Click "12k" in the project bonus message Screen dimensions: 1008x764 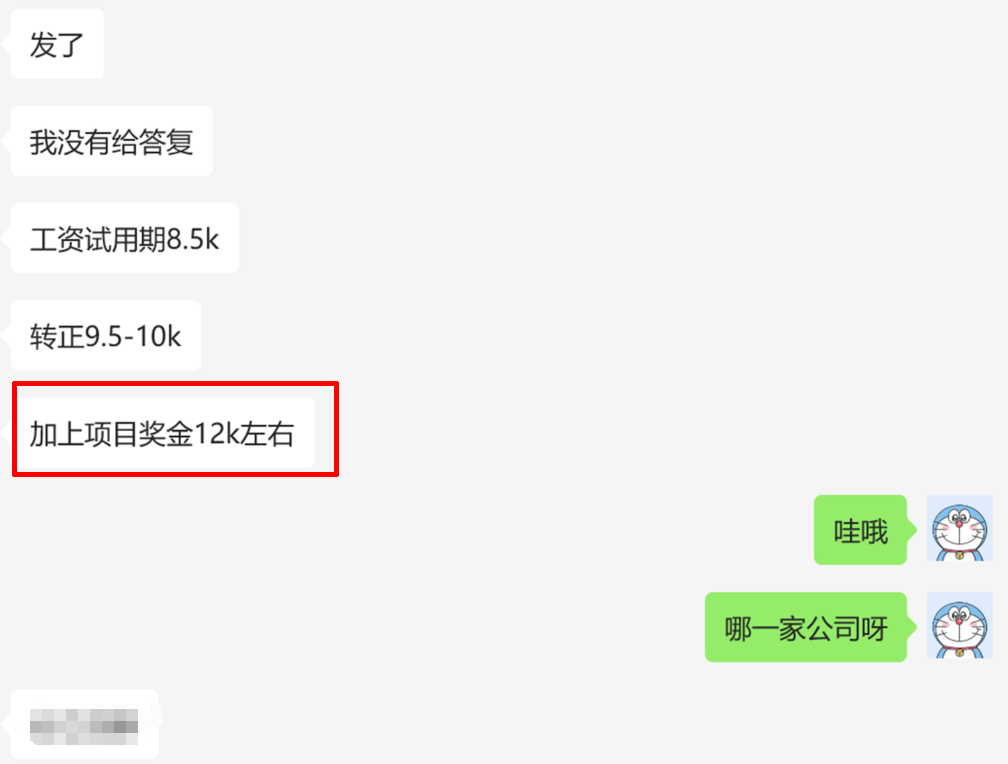pos(216,435)
